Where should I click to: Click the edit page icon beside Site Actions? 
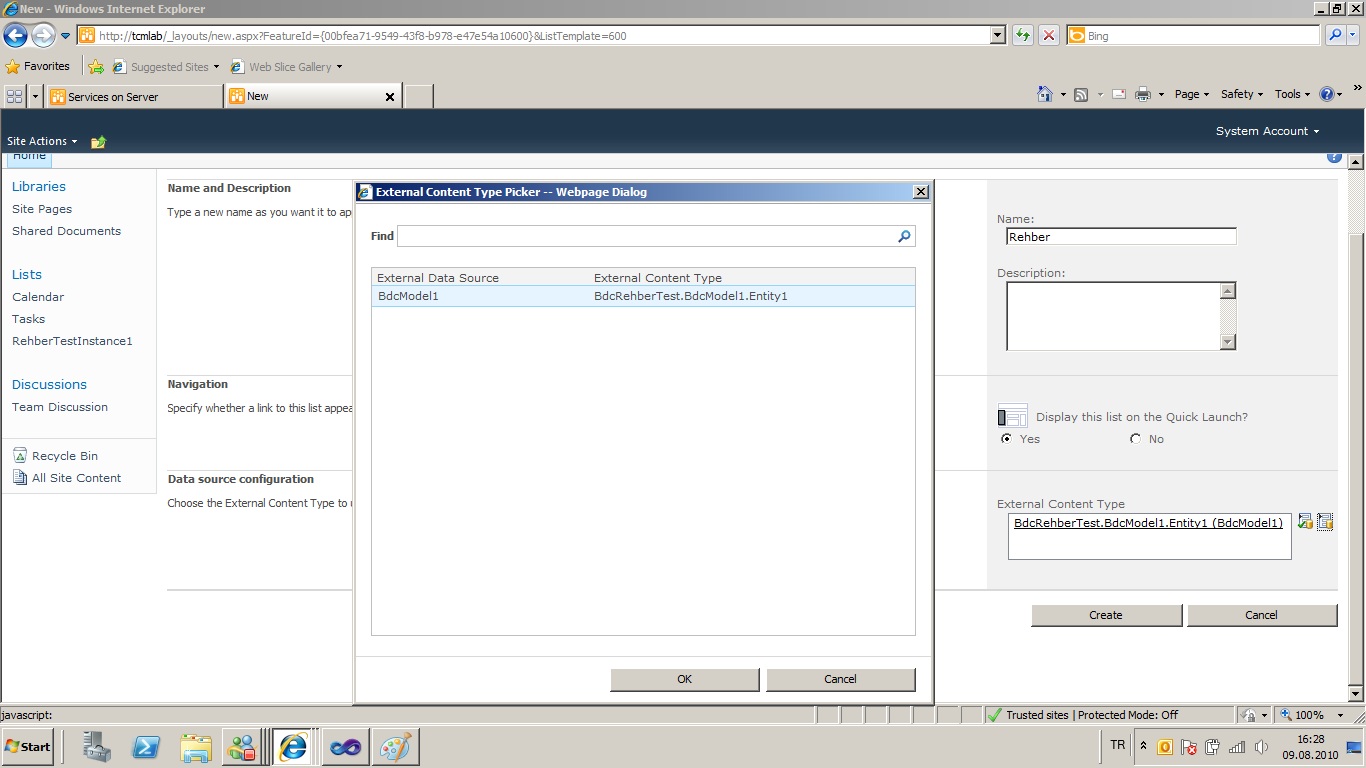97,142
